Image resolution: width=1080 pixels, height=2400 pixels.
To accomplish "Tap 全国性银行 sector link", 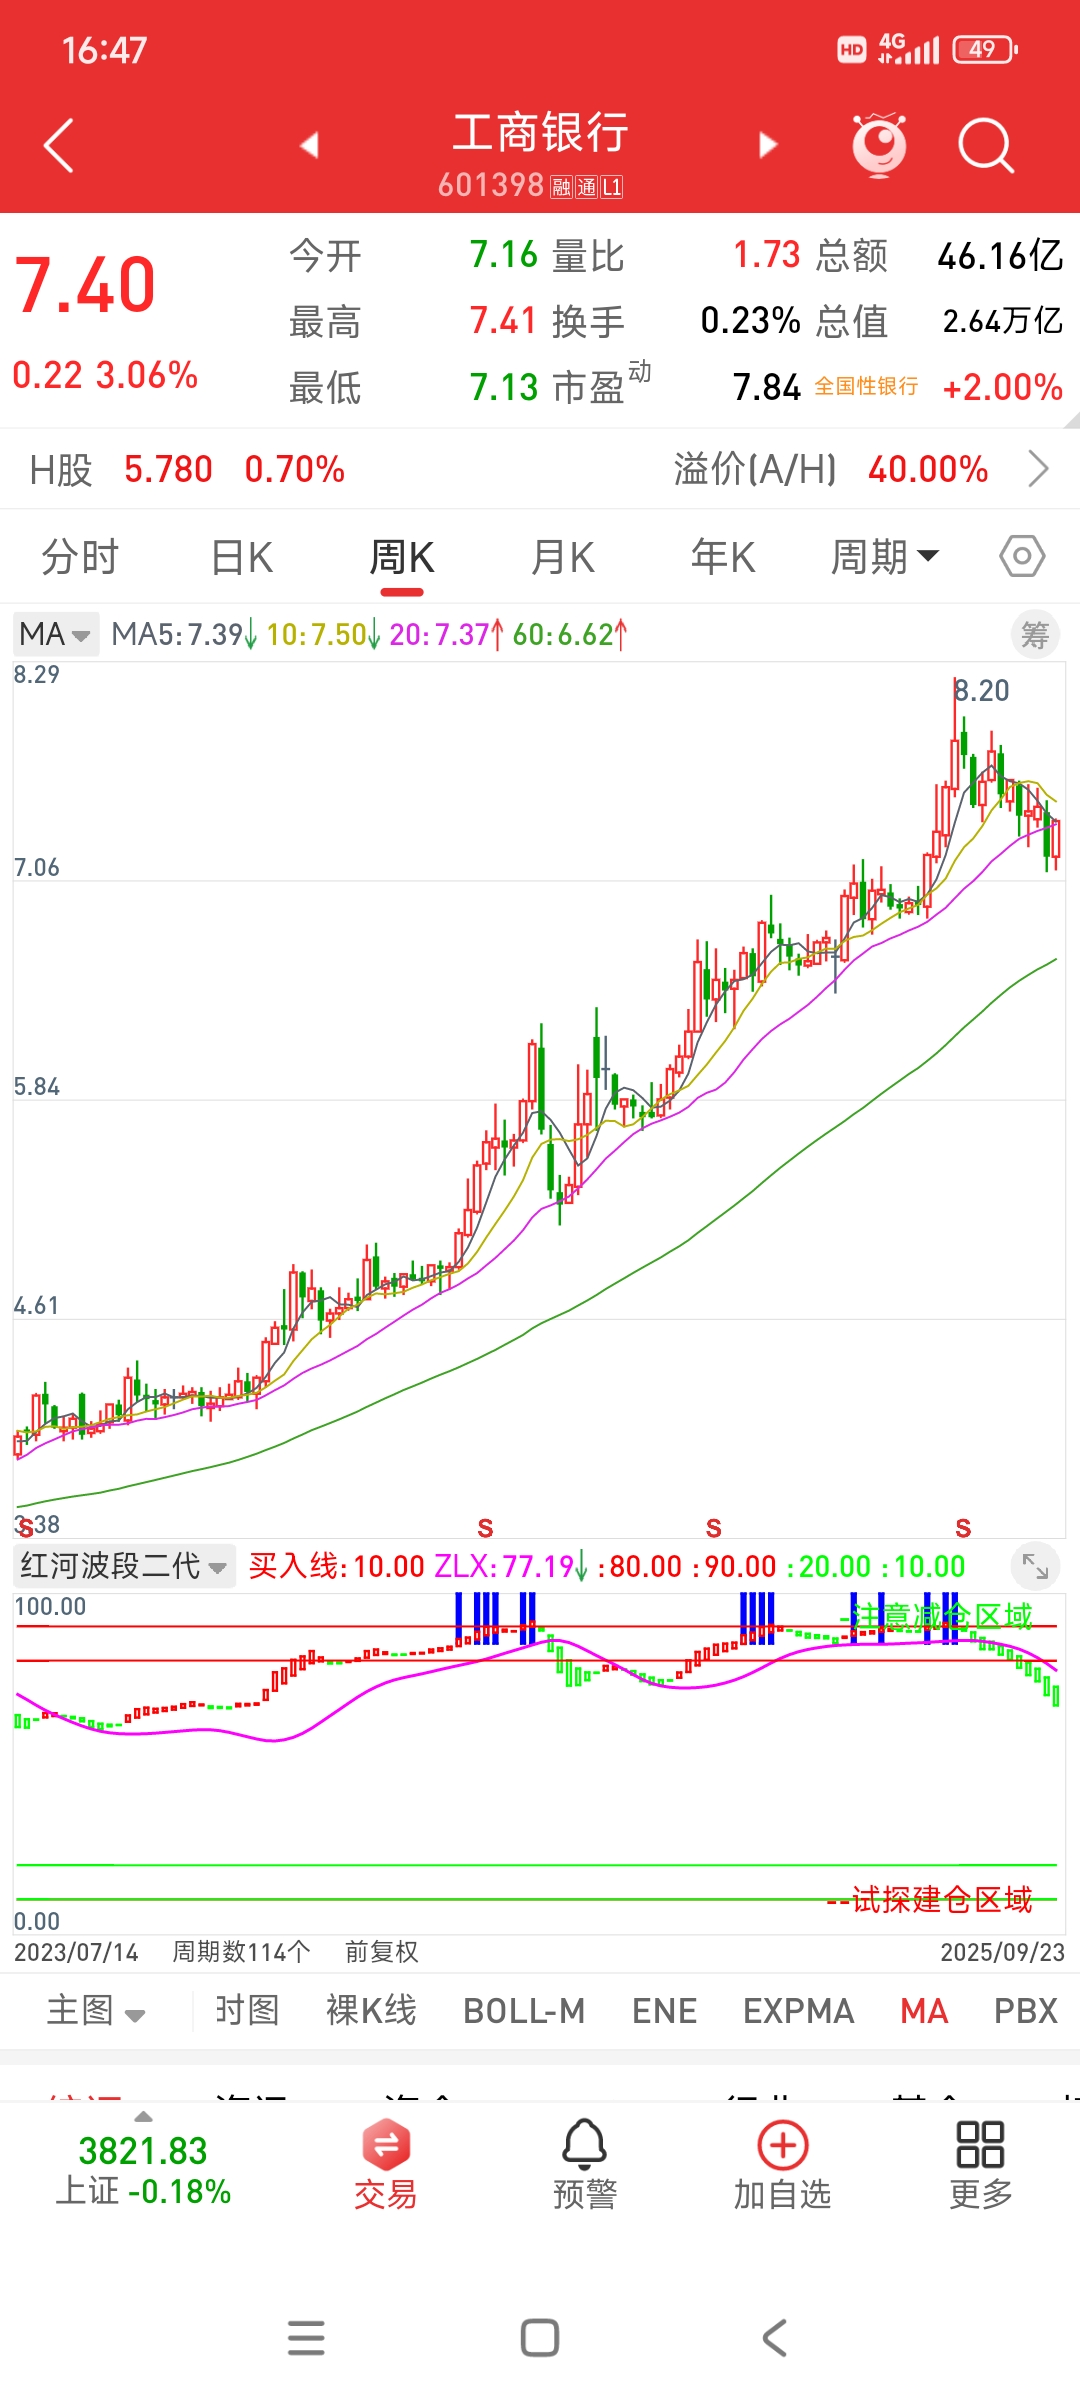I will coord(866,386).
